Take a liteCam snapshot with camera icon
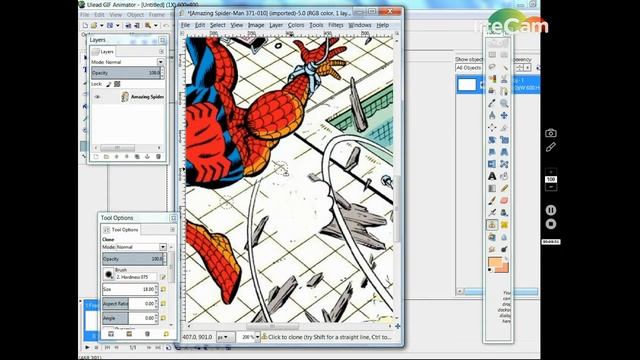 tap(551, 133)
